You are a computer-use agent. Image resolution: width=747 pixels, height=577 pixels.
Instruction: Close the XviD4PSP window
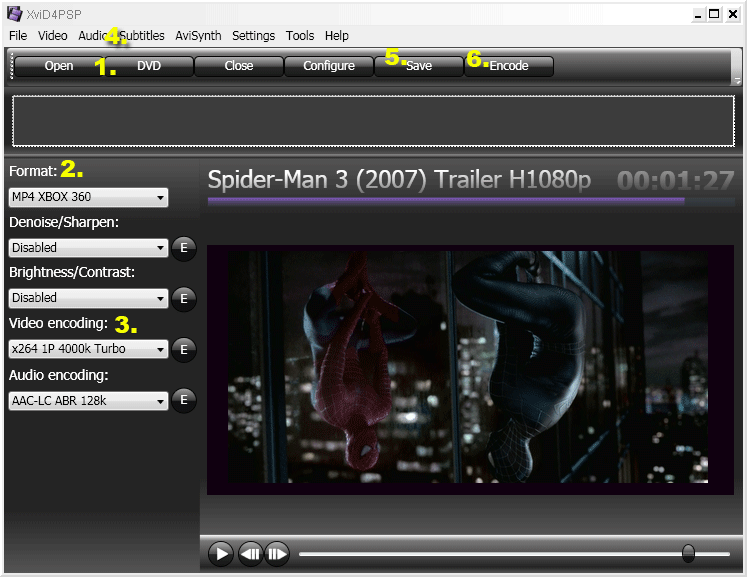[x=733, y=14]
